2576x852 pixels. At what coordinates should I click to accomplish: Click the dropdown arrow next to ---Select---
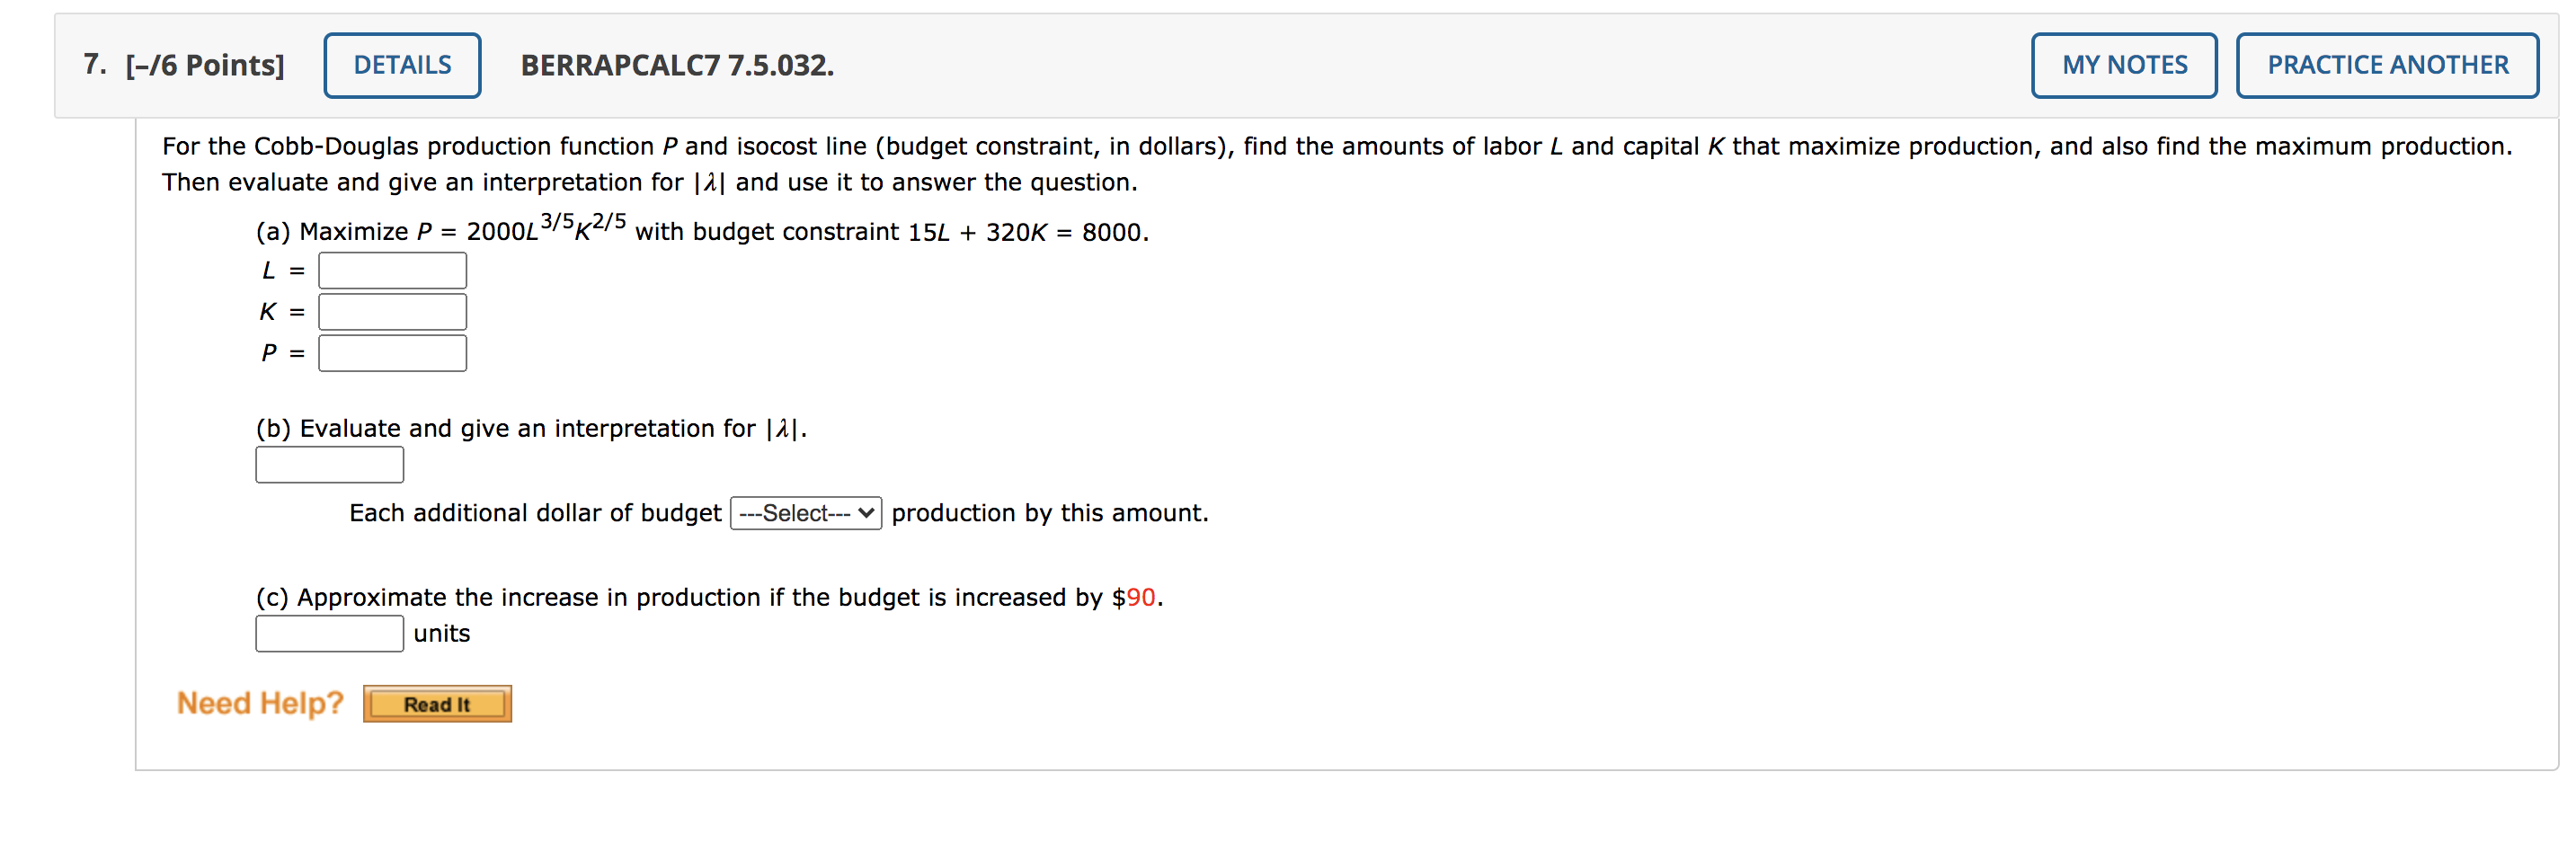(864, 513)
